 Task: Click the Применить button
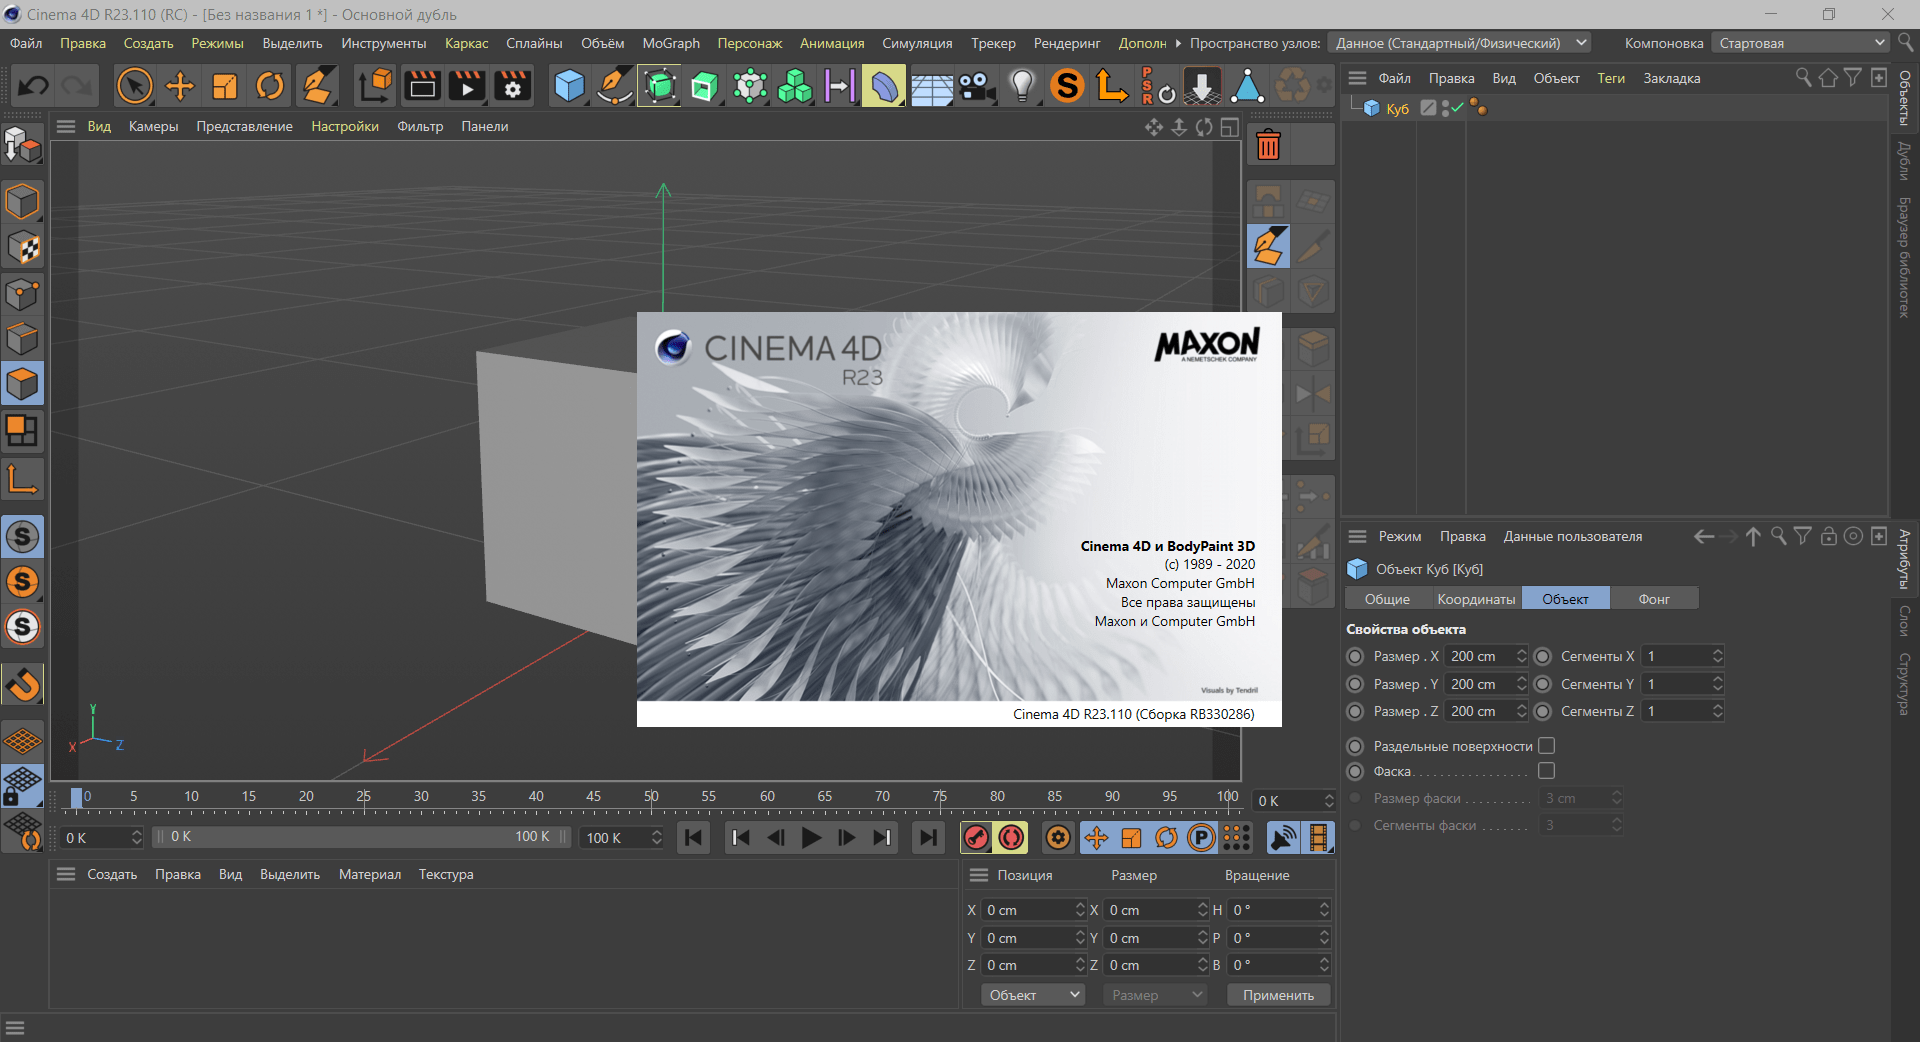click(1278, 995)
